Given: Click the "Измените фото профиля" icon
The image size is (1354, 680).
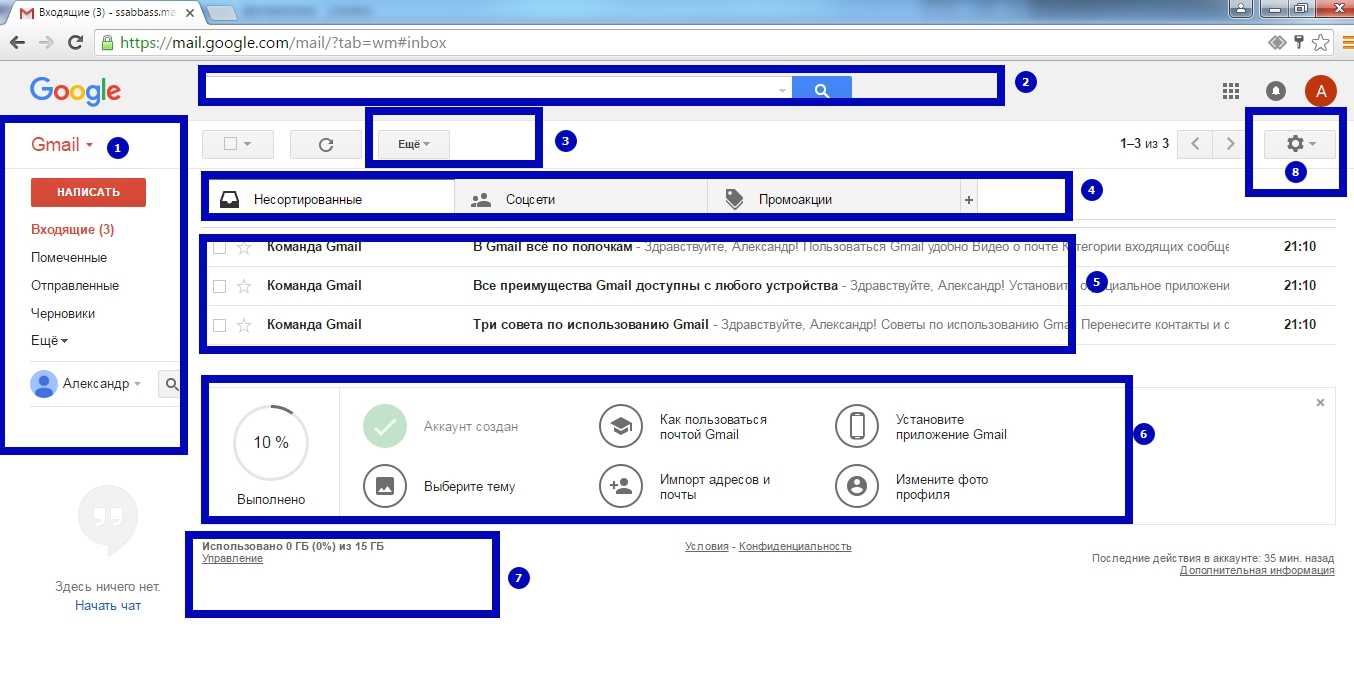Looking at the screenshot, I should tap(856, 486).
